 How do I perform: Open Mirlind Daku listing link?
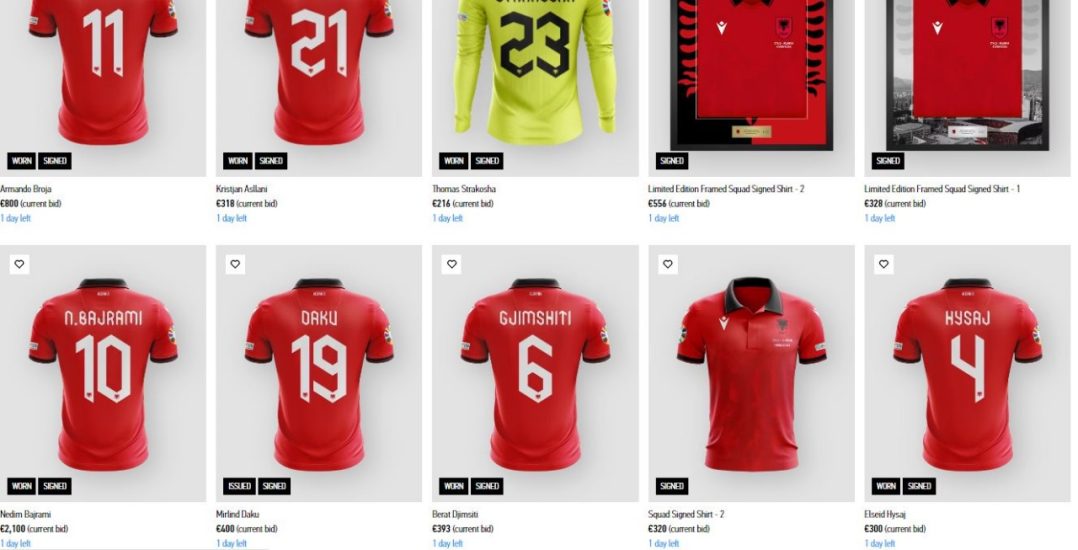click(x=238, y=514)
